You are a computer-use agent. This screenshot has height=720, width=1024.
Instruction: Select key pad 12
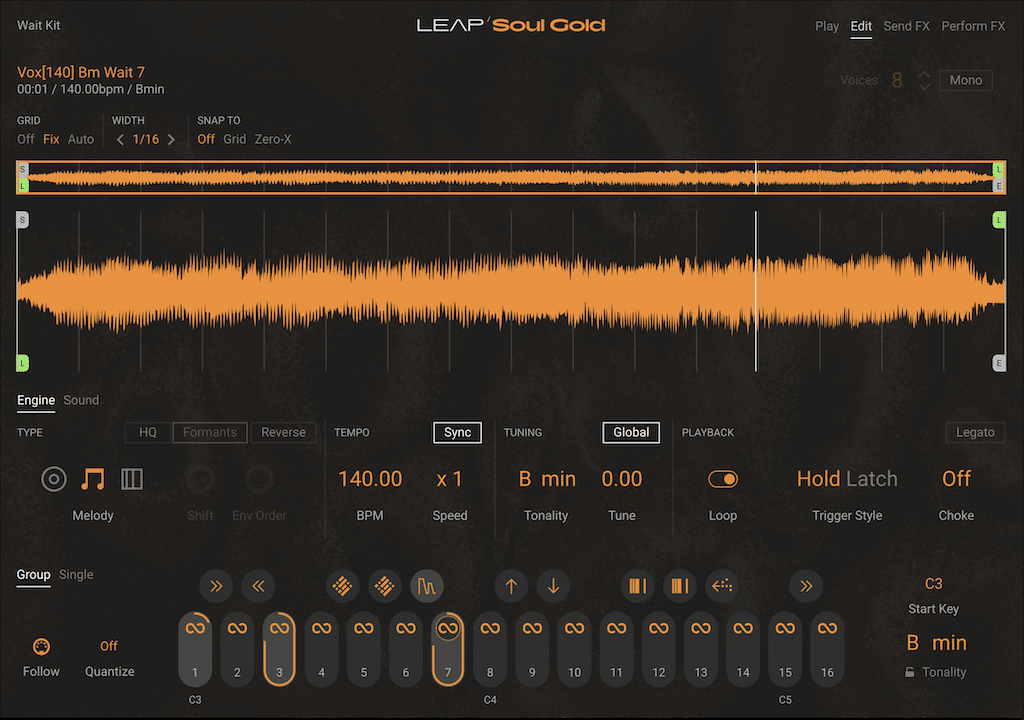pyautogui.click(x=658, y=649)
